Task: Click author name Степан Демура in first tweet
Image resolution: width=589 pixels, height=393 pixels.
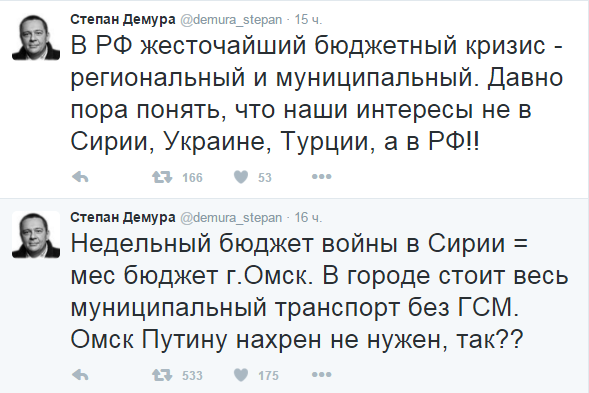Action: pyautogui.click(x=123, y=19)
